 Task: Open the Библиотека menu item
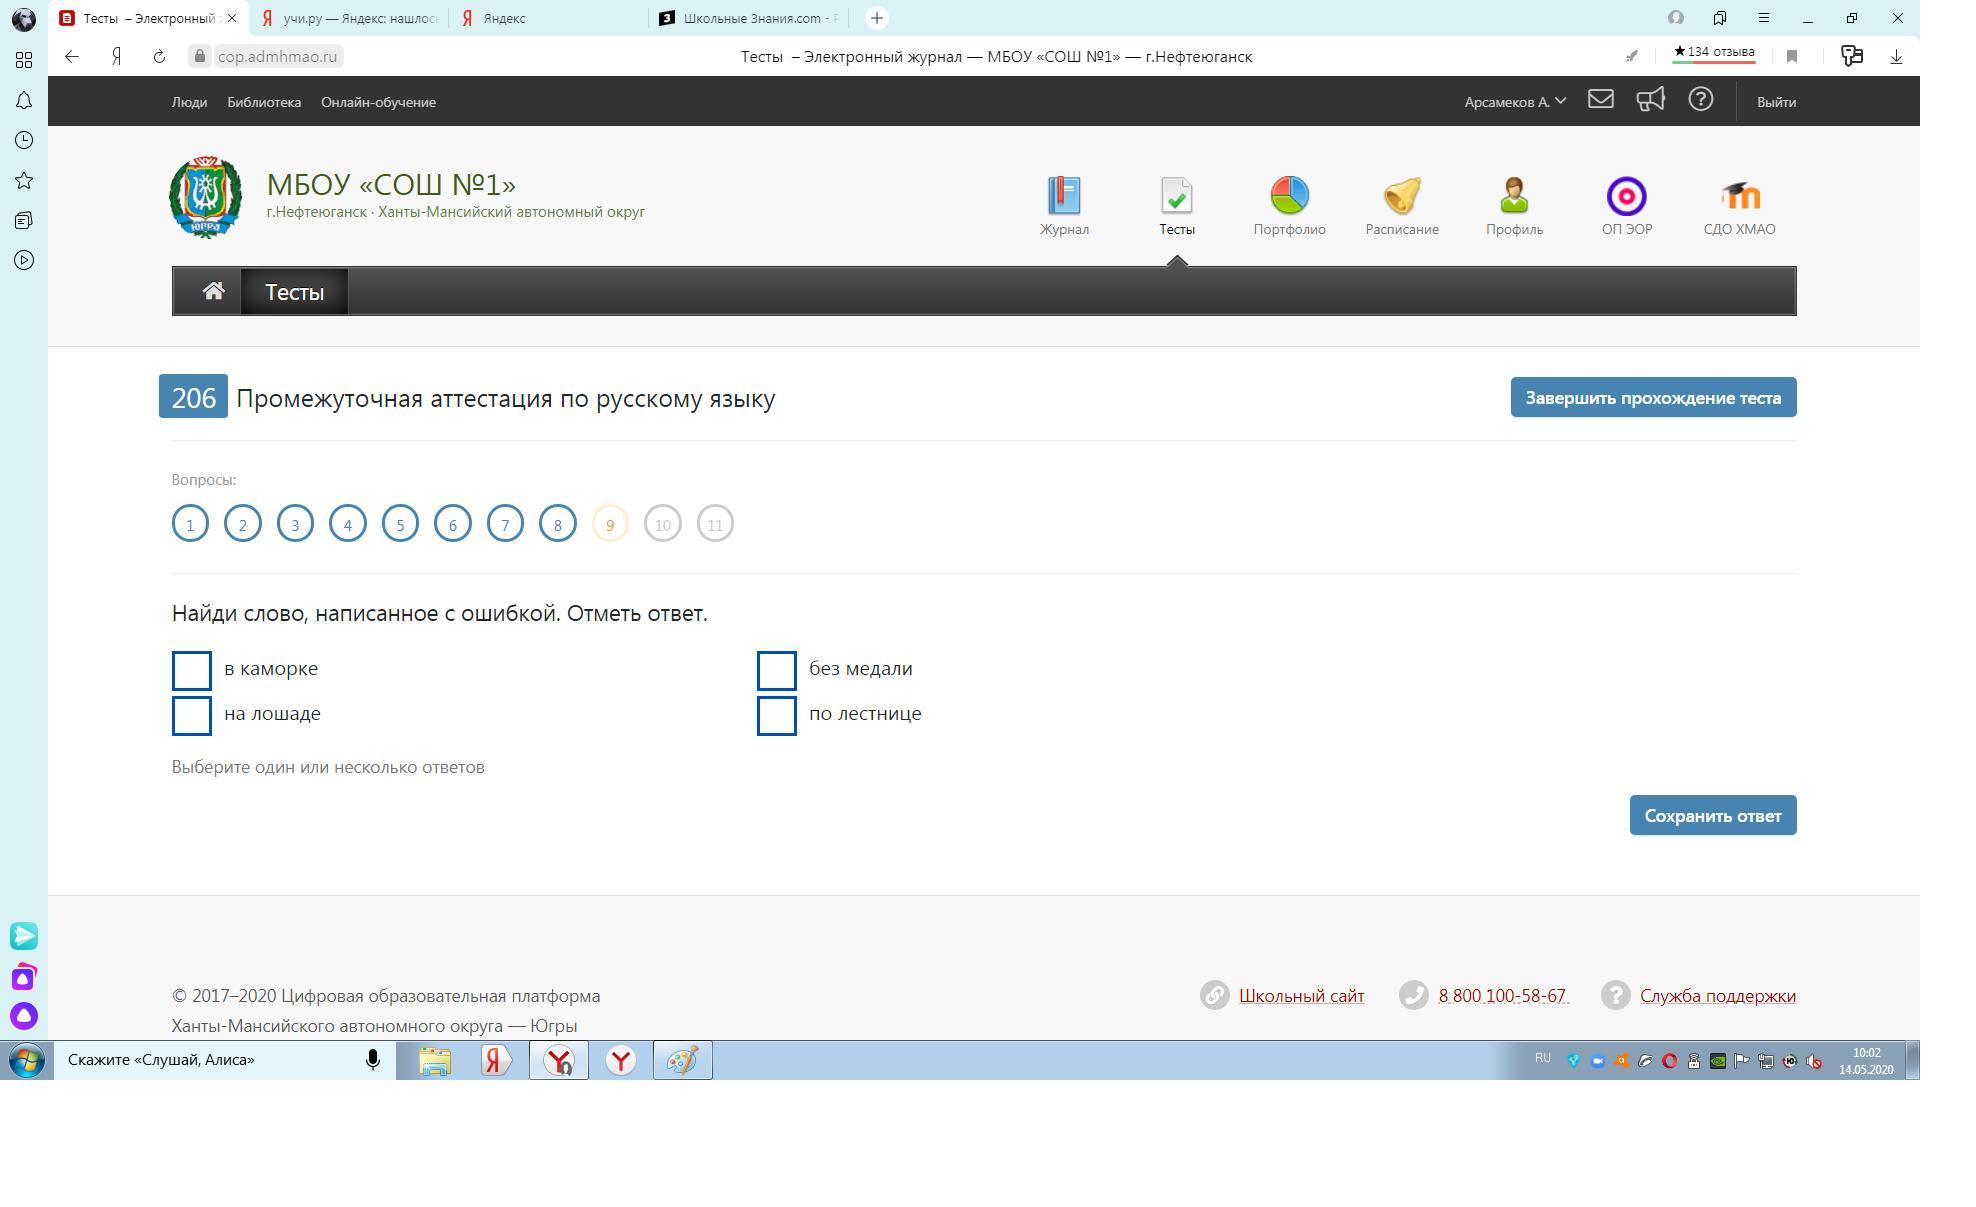click(x=263, y=102)
